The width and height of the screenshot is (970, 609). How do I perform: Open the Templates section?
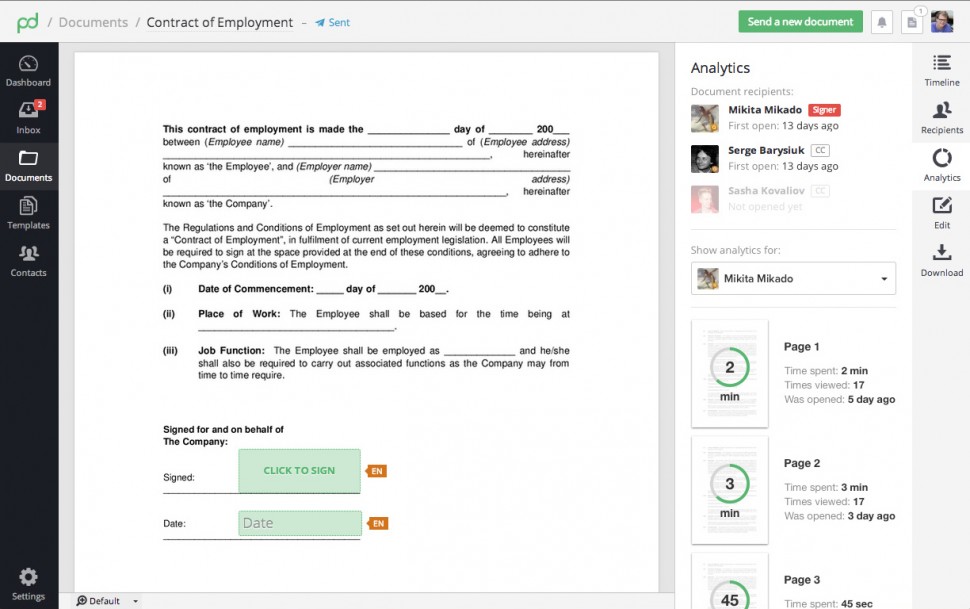click(x=28, y=213)
